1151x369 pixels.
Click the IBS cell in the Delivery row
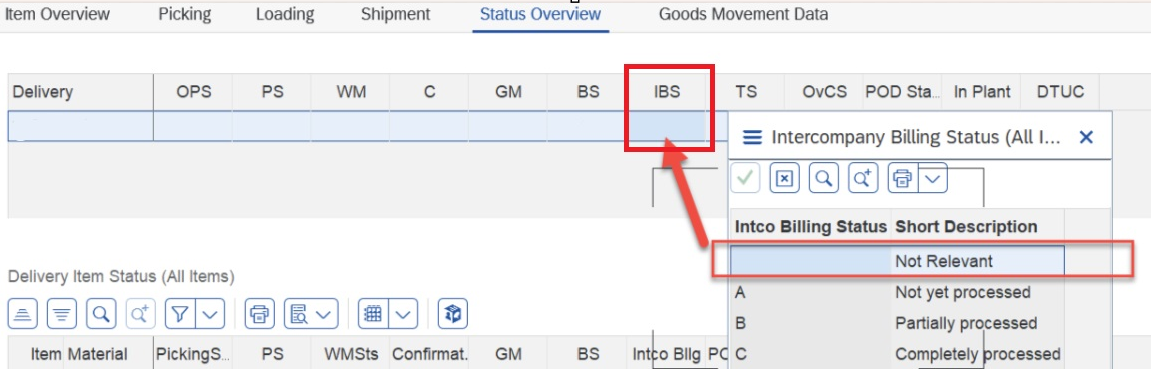[667, 125]
